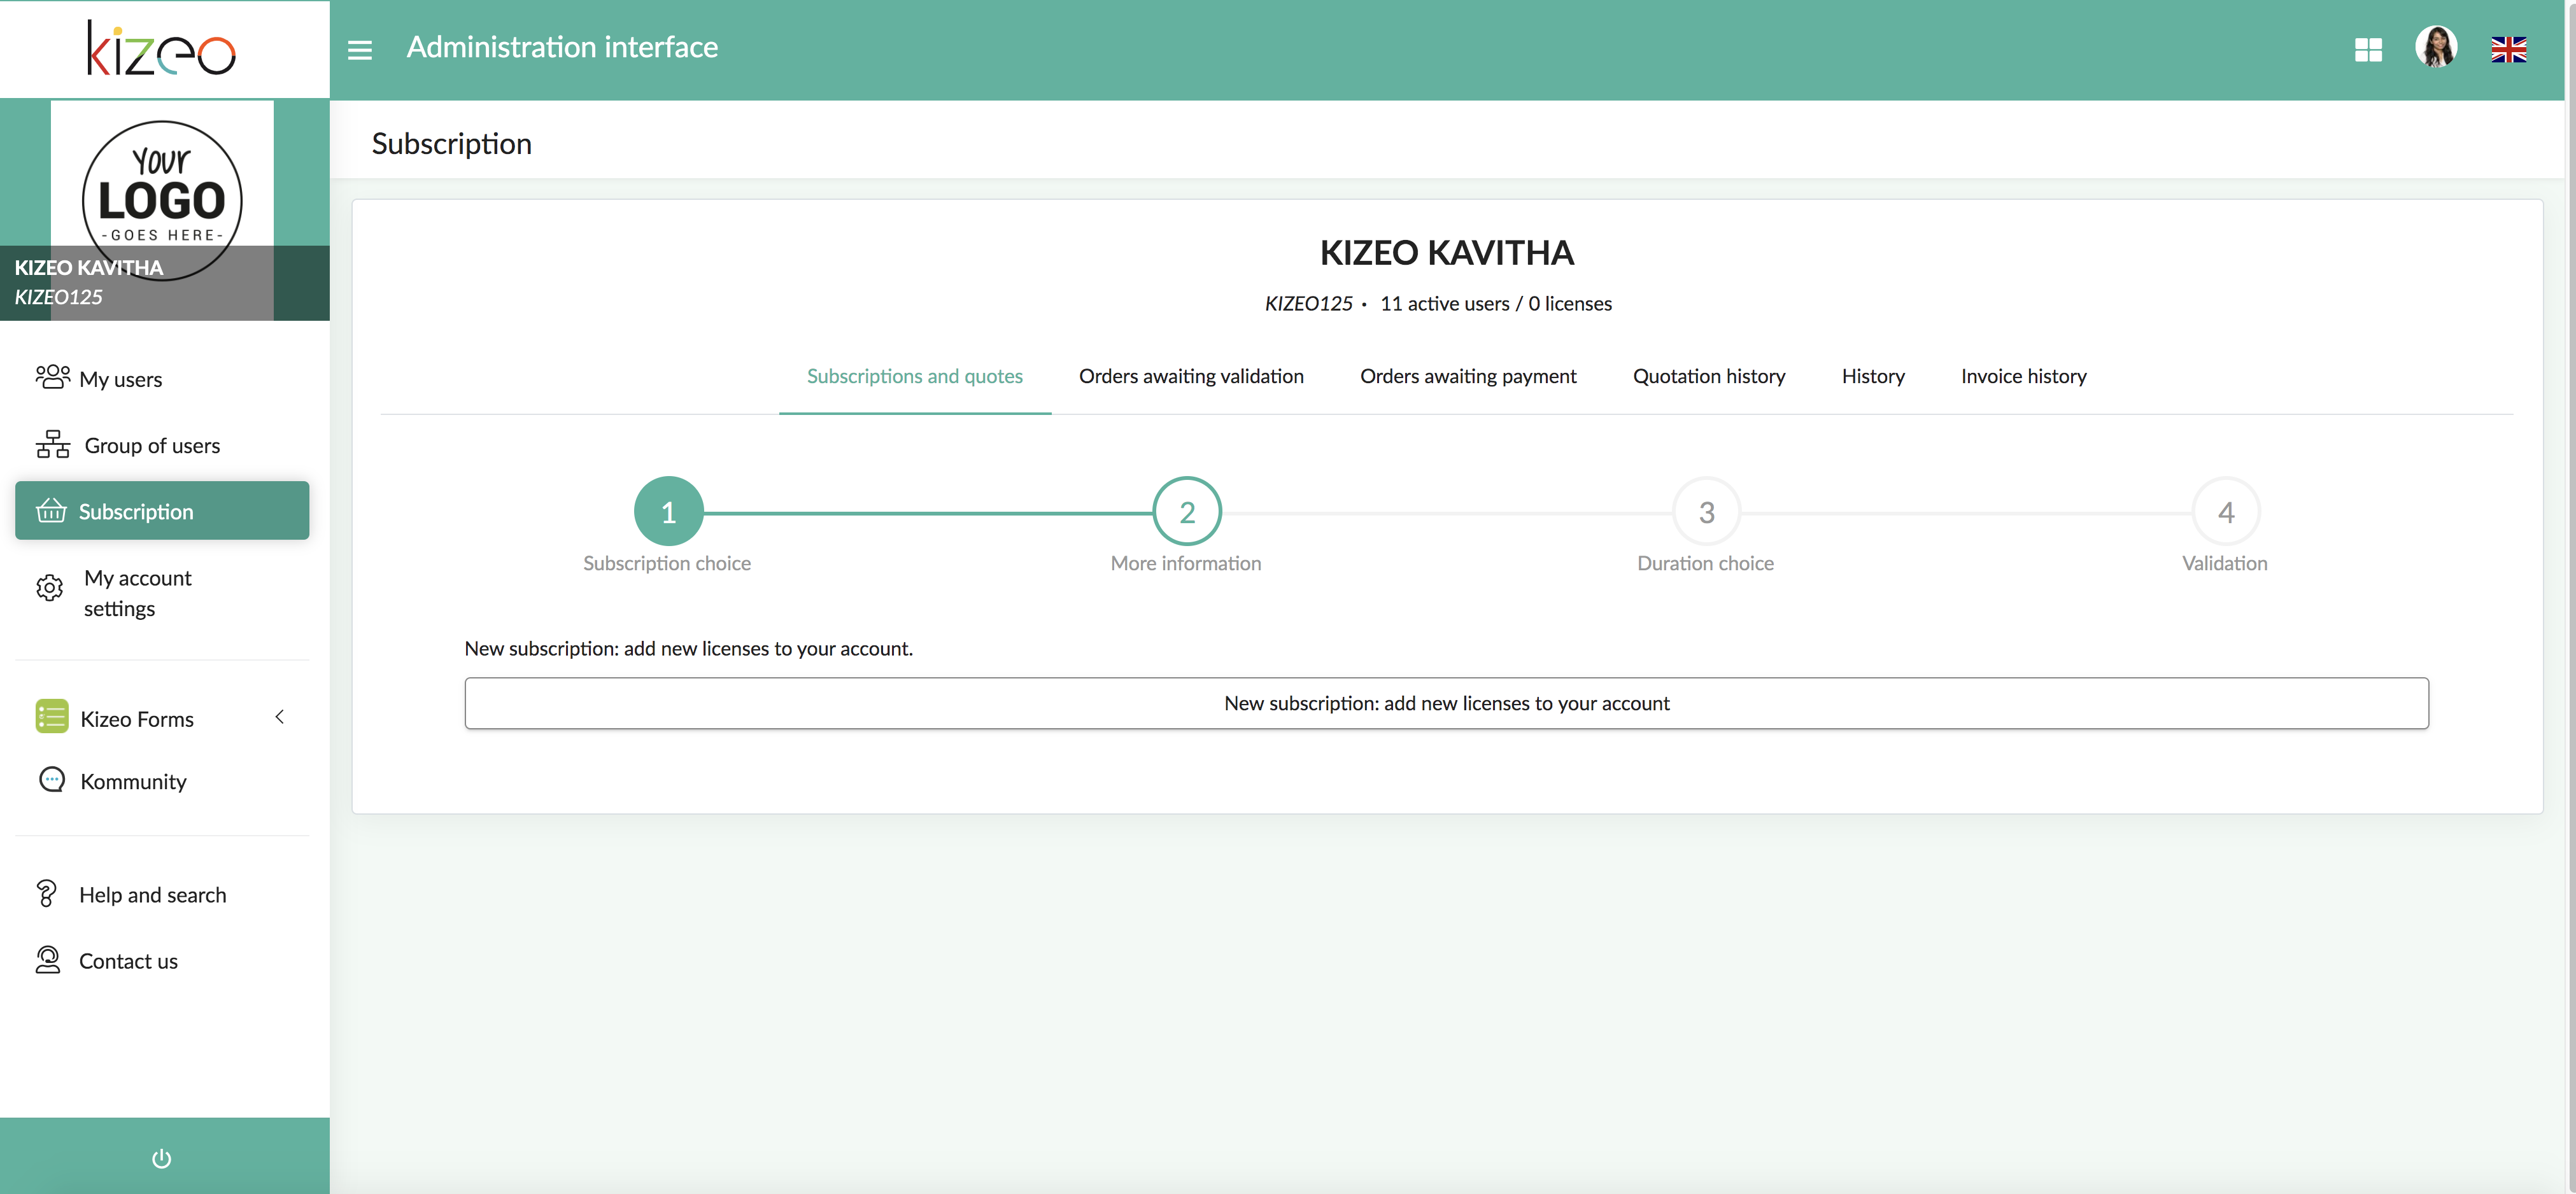Switch to Subscriptions and quotes tab

pyautogui.click(x=914, y=376)
